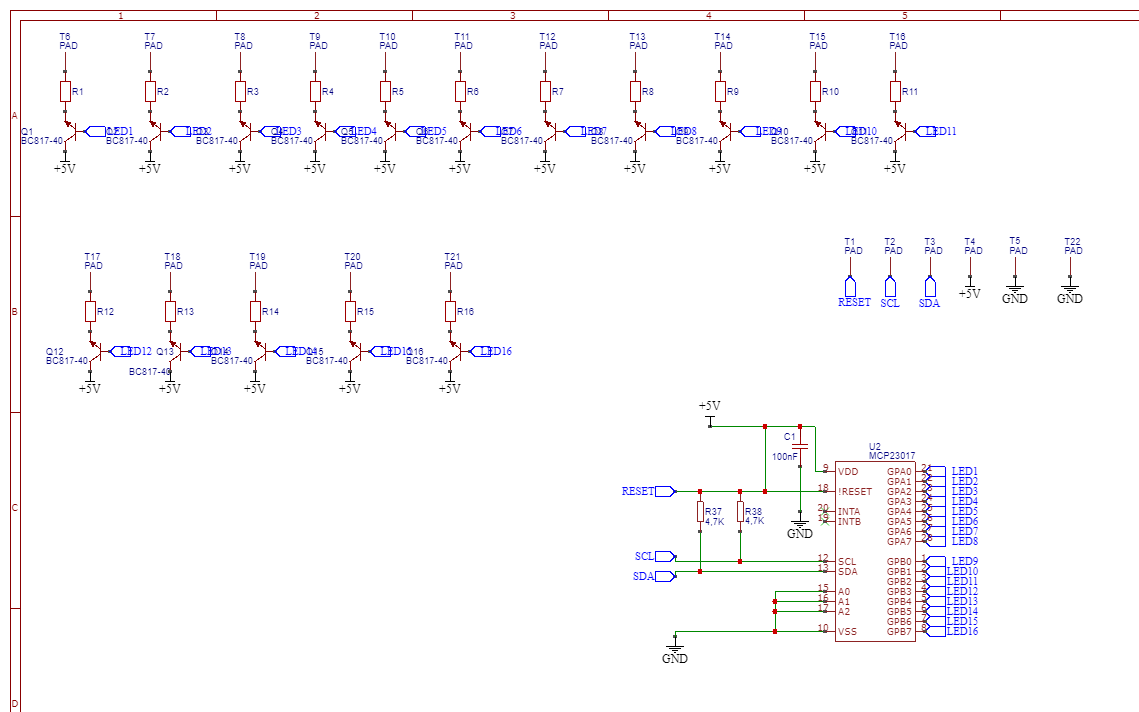The width and height of the screenshot is (1139, 712).
Task: Click the LED8 net label beside GPA7
Action: pyautogui.click(x=965, y=541)
